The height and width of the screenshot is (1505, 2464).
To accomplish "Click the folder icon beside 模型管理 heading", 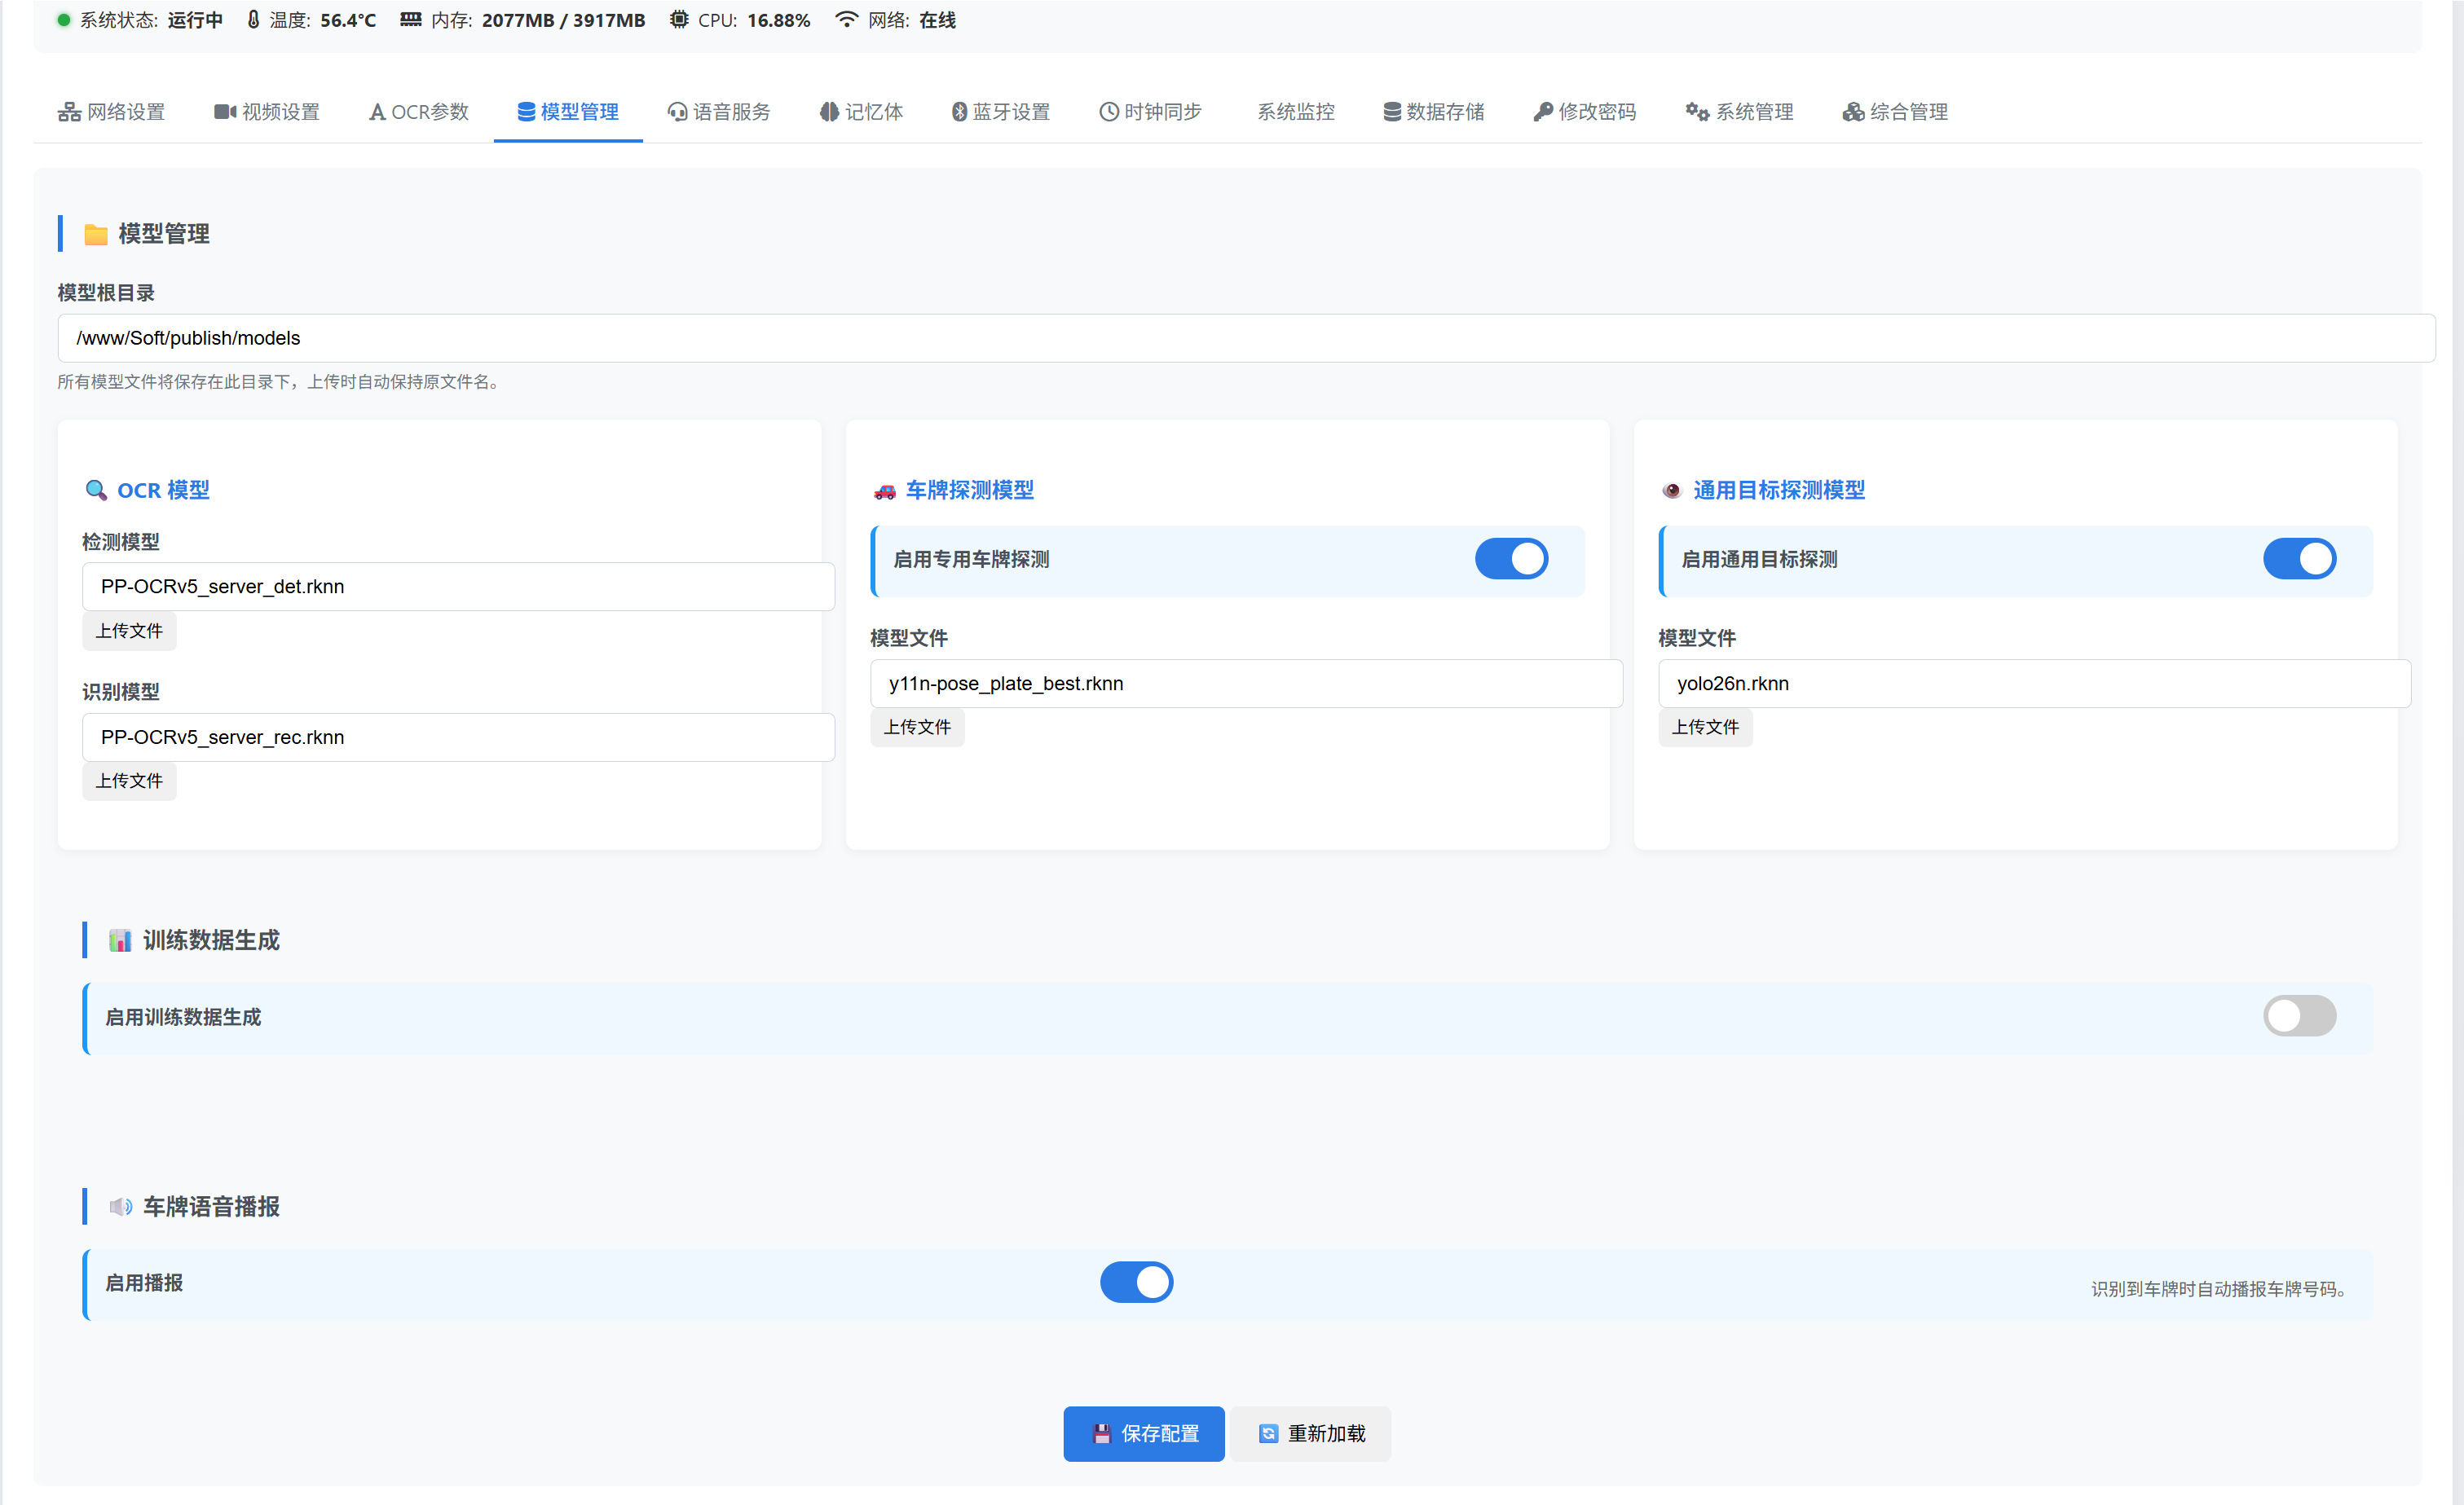I will (96, 234).
